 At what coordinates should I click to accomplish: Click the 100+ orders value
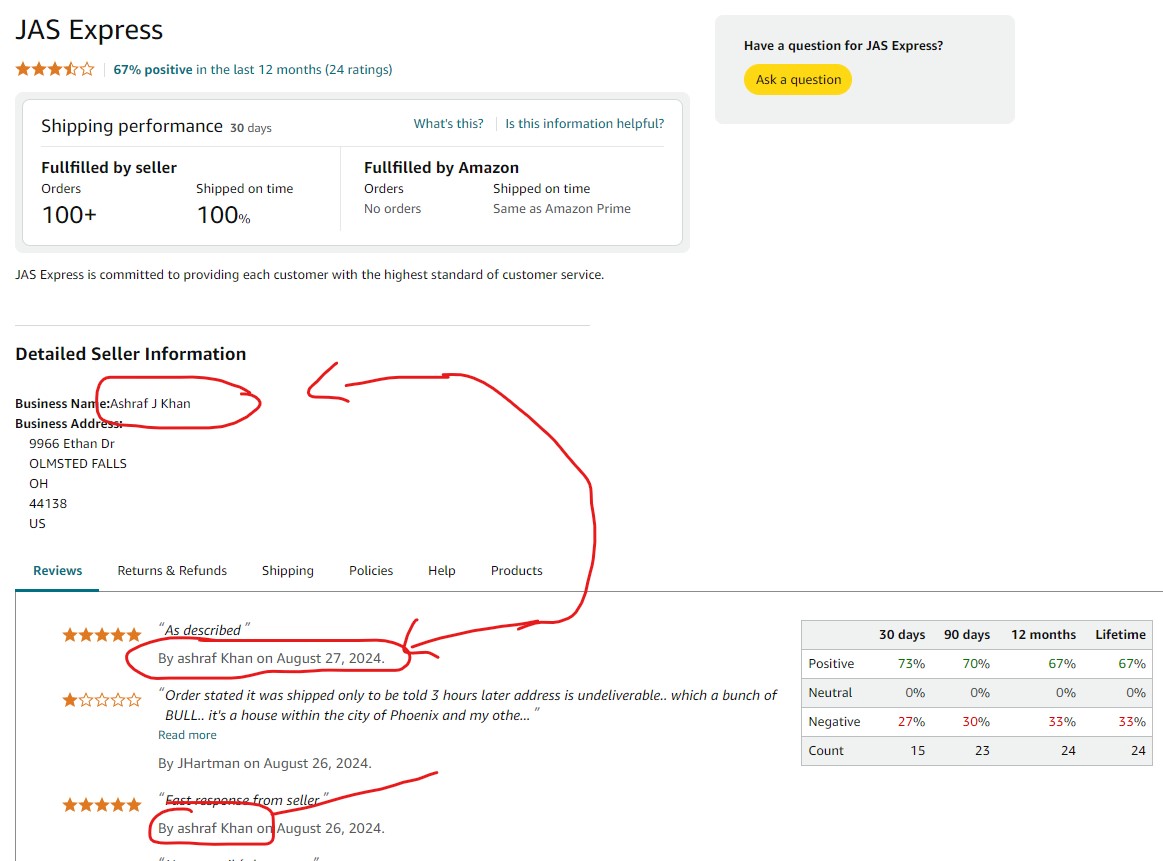(69, 216)
